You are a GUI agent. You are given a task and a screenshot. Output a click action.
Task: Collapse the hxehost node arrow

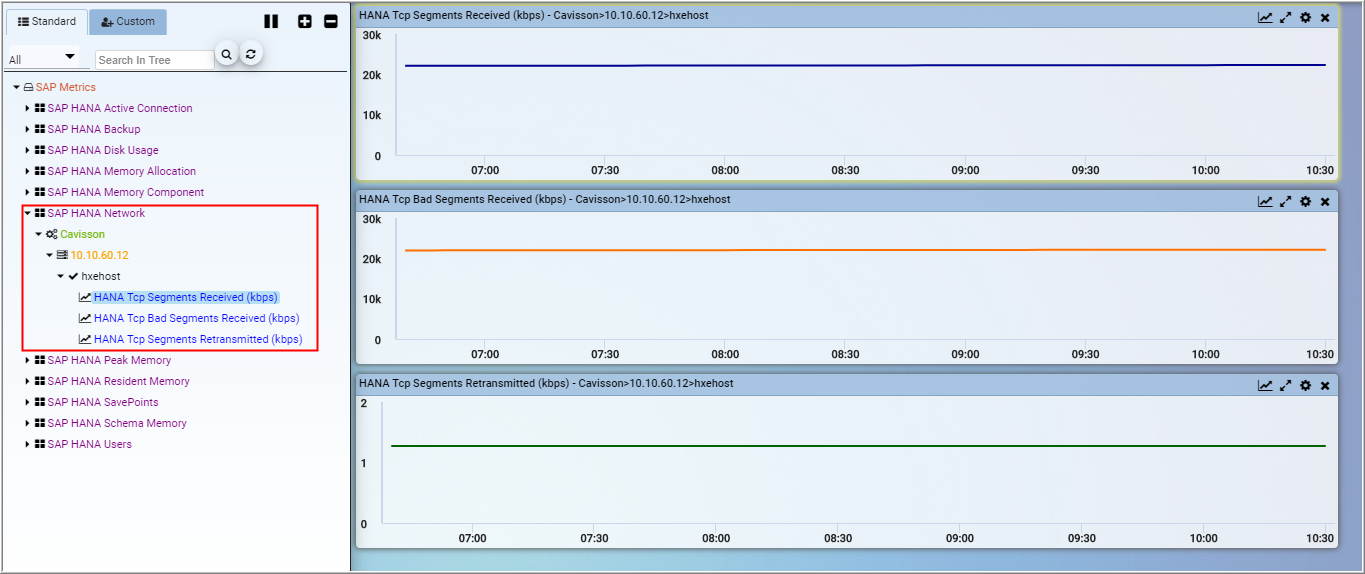point(61,276)
